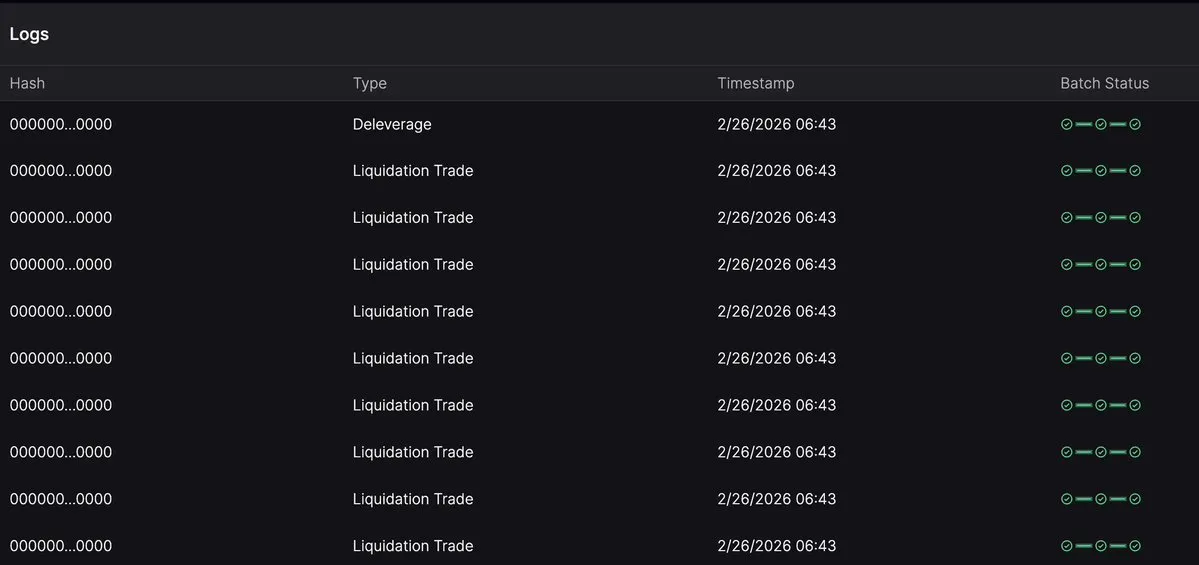The height and width of the screenshot is (565, 1199).
Task: Click the Logs panel title
Action: 29,34
